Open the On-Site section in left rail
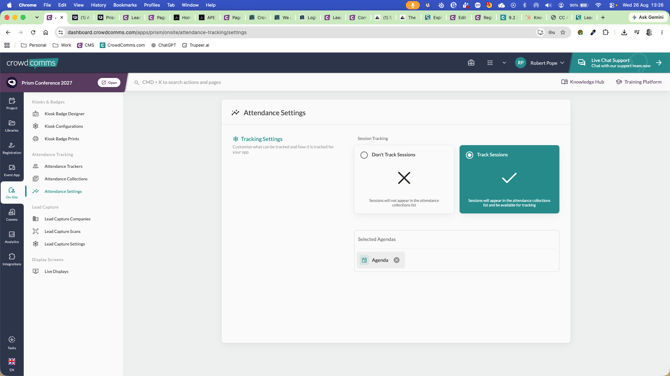The image size is (670, 376). (x=12, y=192)
